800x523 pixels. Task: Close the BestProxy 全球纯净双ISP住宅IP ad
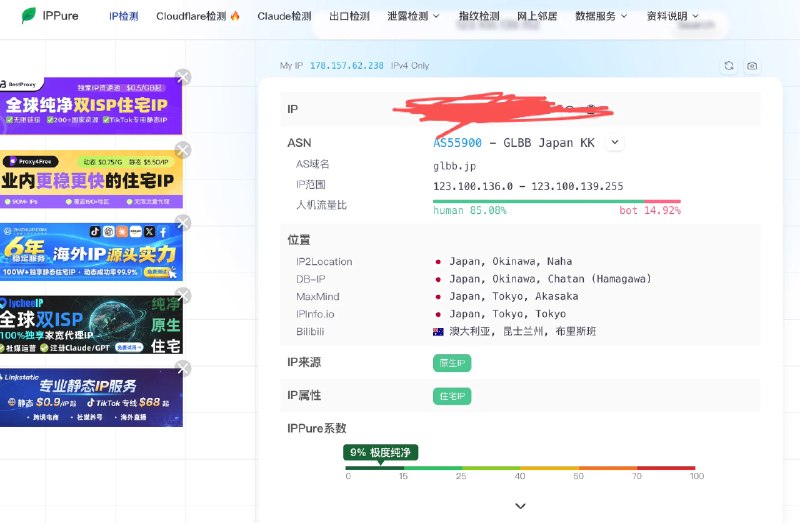point(183,77)
